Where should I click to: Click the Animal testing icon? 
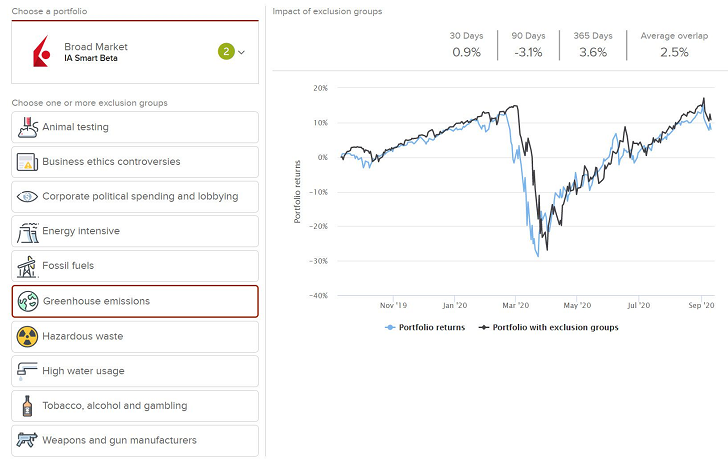(x=27, y=127)
